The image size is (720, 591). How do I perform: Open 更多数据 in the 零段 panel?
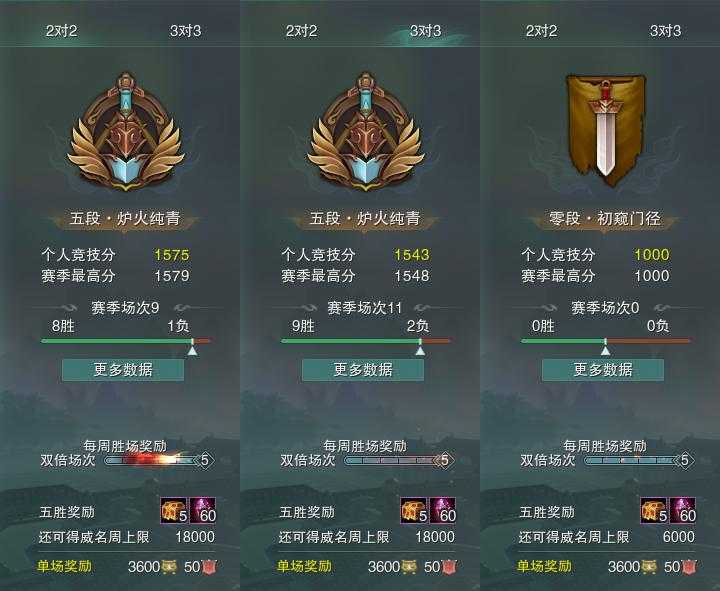[x=603, y=370]
